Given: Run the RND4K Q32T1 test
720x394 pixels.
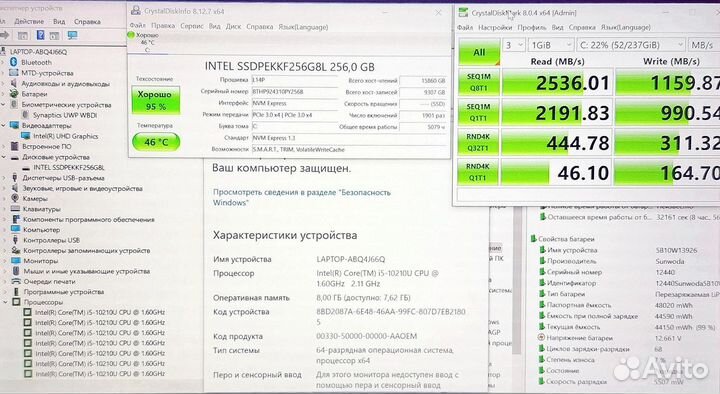Looking at the screenshot, I should click(478, 142).
